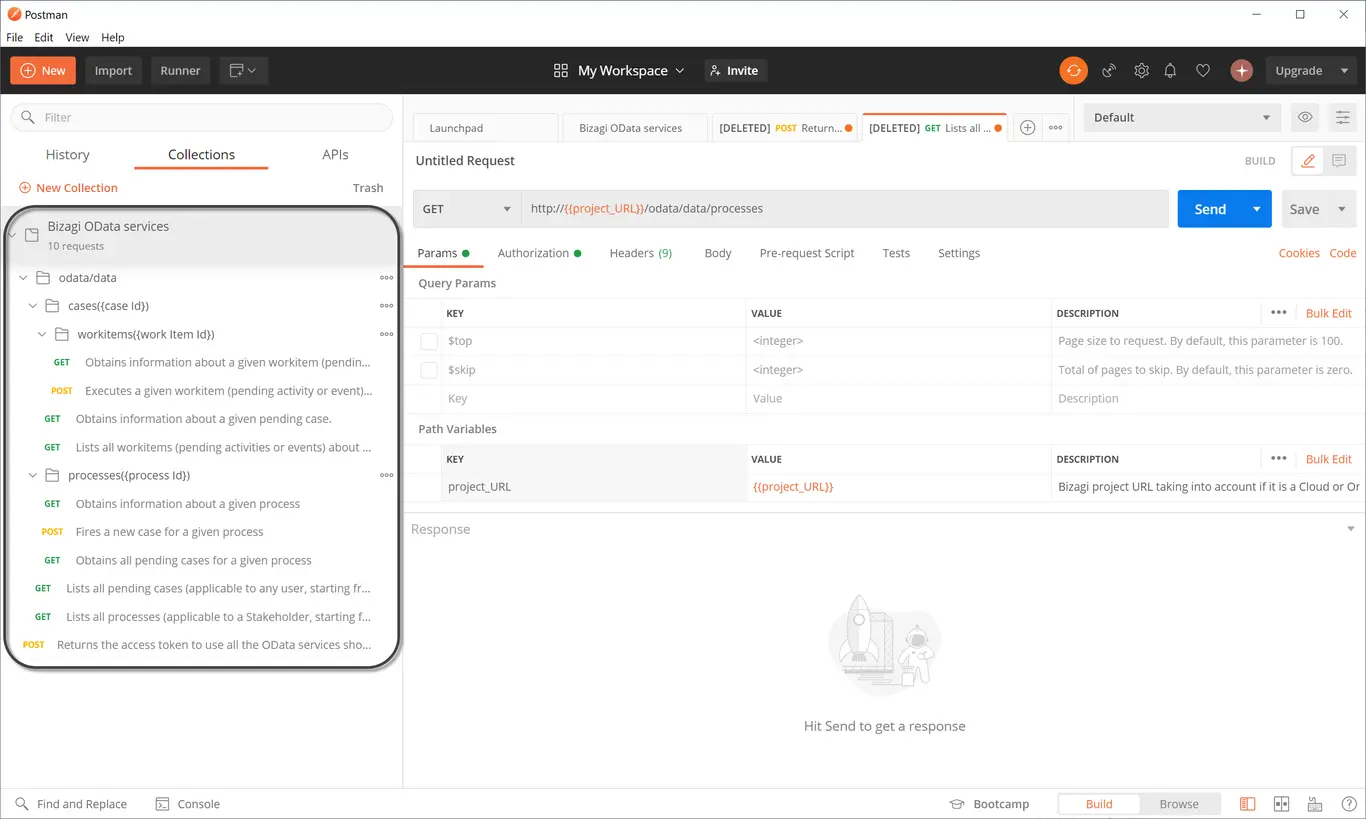Enable the $skip query parameter checkbox
Image resolution: width=1366 pixels, height=819 pixels.
[429, 370]
